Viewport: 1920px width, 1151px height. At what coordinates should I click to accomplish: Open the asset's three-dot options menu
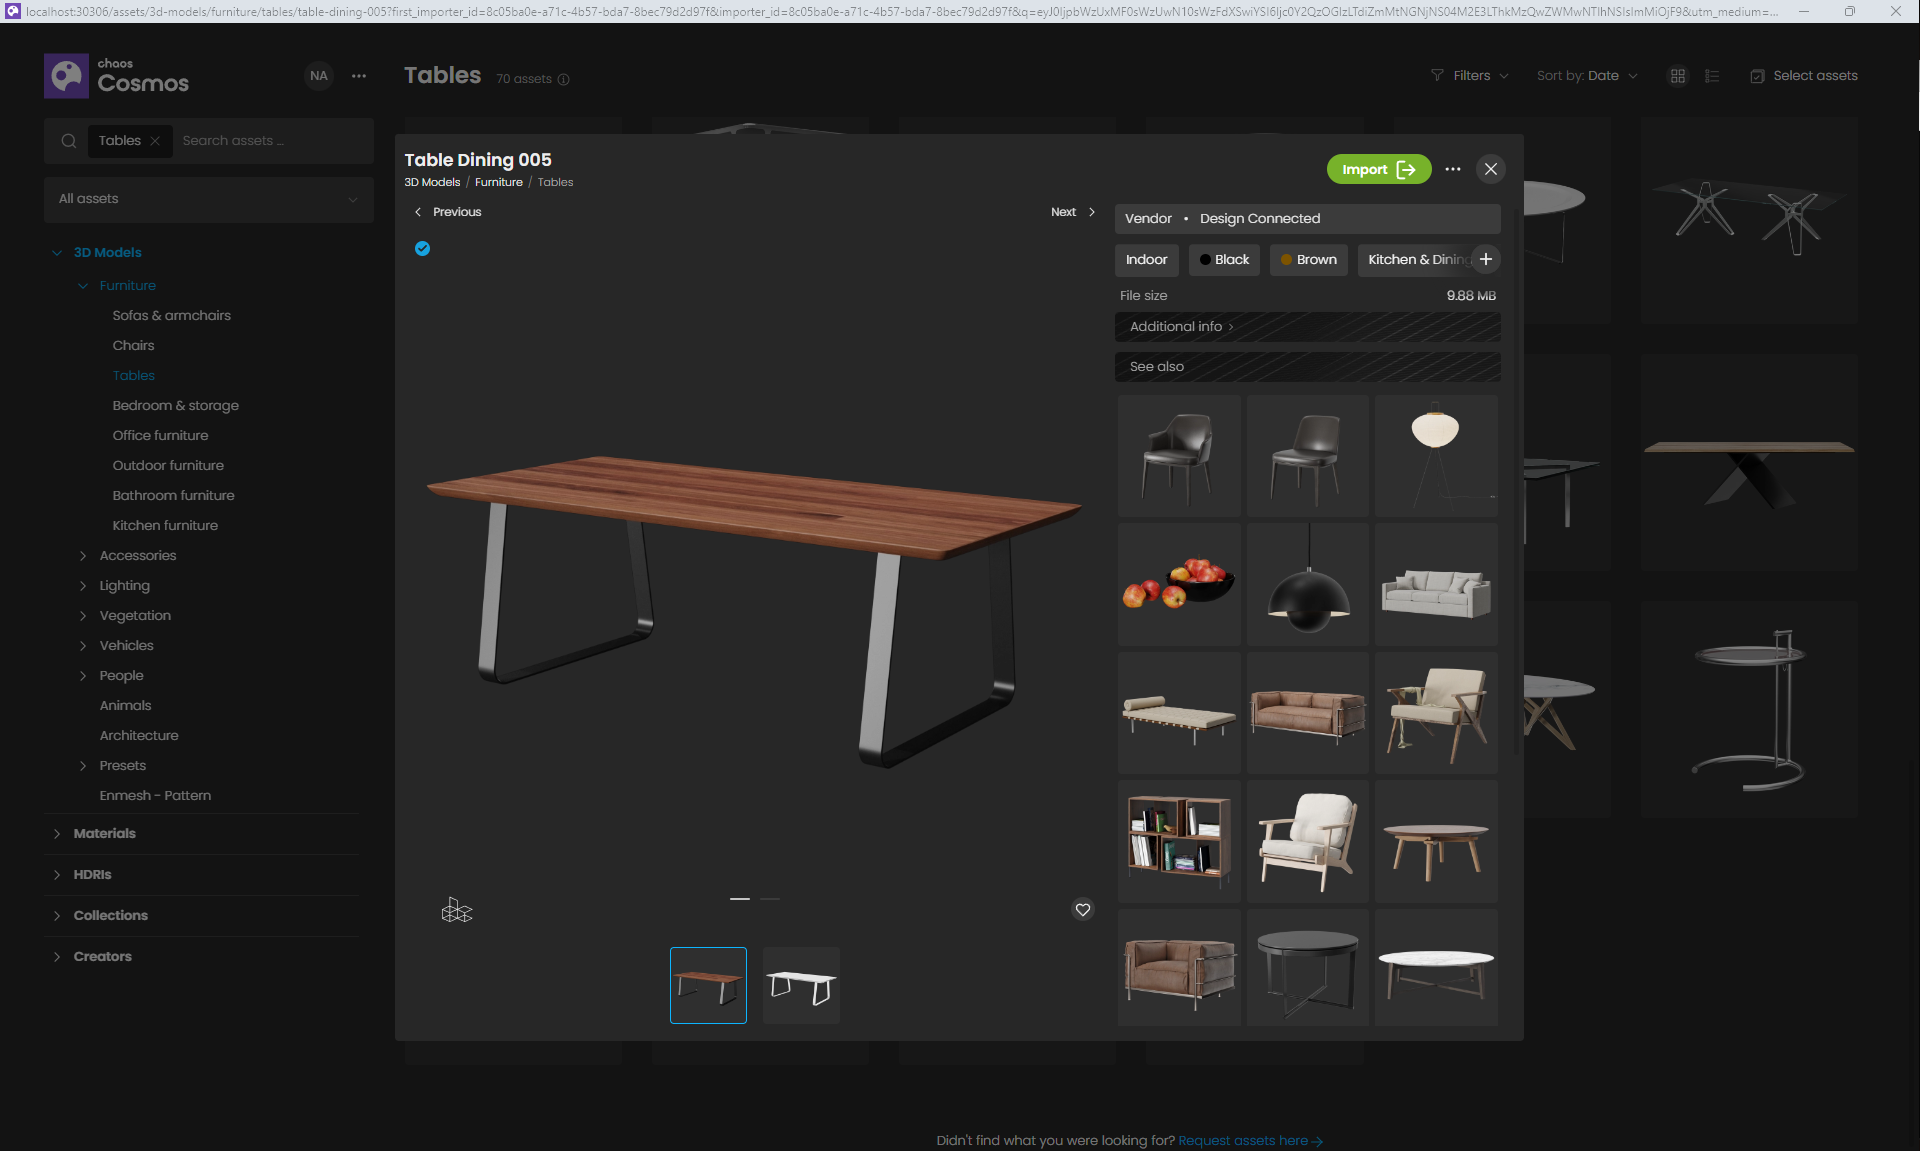(x=1453, y=169)
